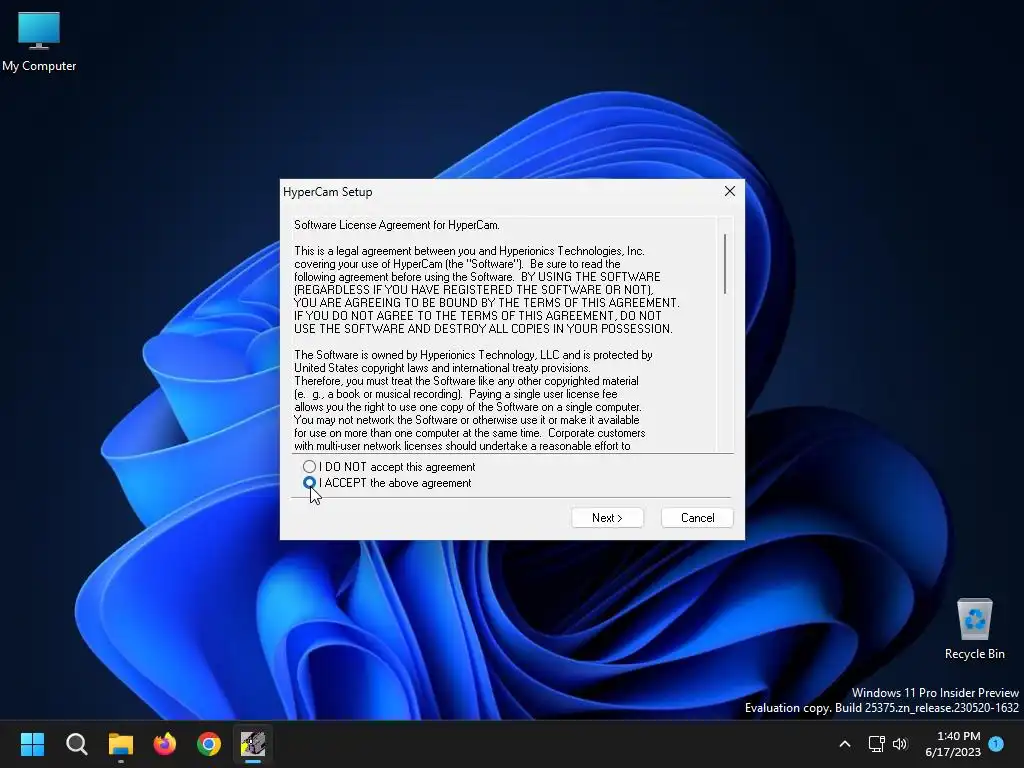The height and width of the screenshot is (768, 1024).
Task: Click the HyperCam Setup title bar text
Action: point(328,192)
